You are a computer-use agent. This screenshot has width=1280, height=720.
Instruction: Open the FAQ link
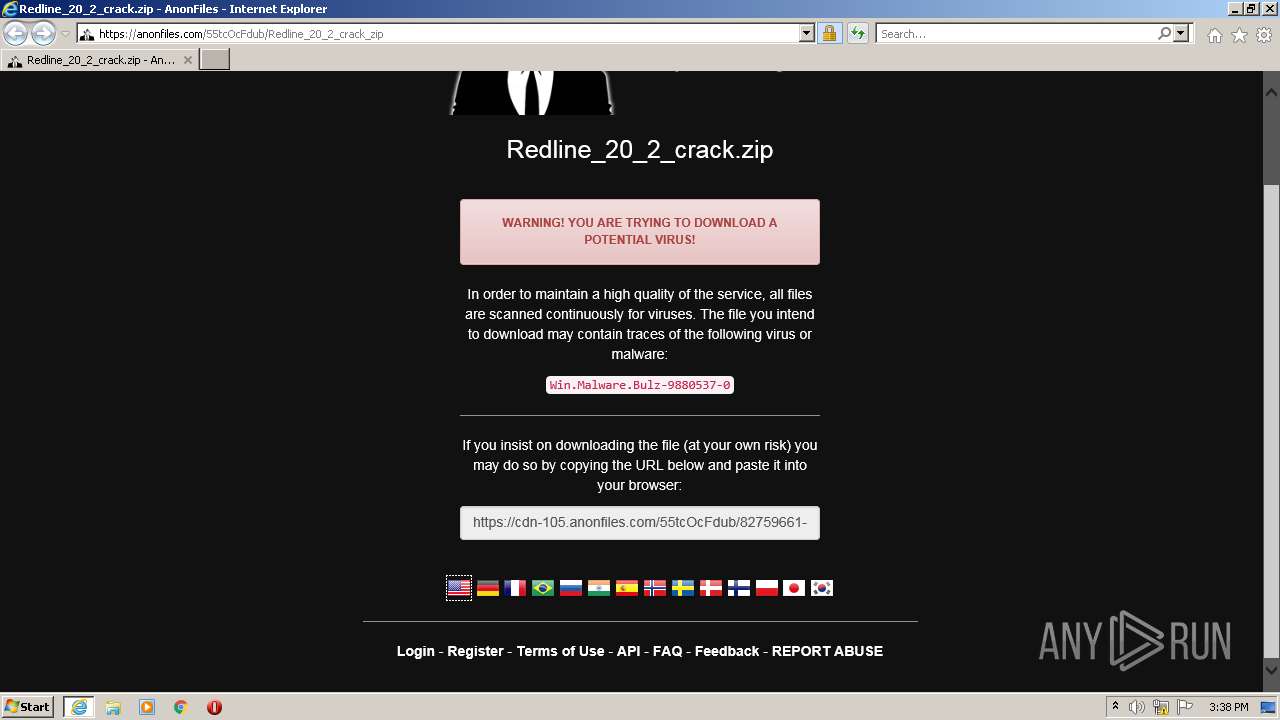click(x=667, y=651)
